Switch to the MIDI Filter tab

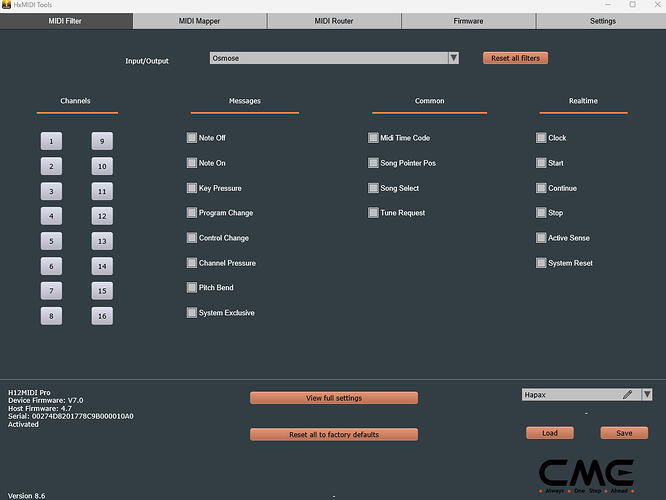(x=65, y=21)
